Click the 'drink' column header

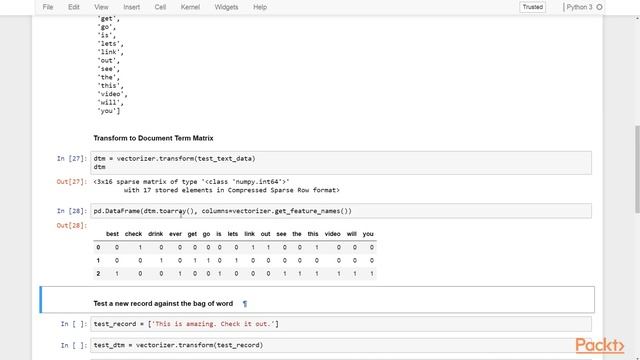(156, 234)
